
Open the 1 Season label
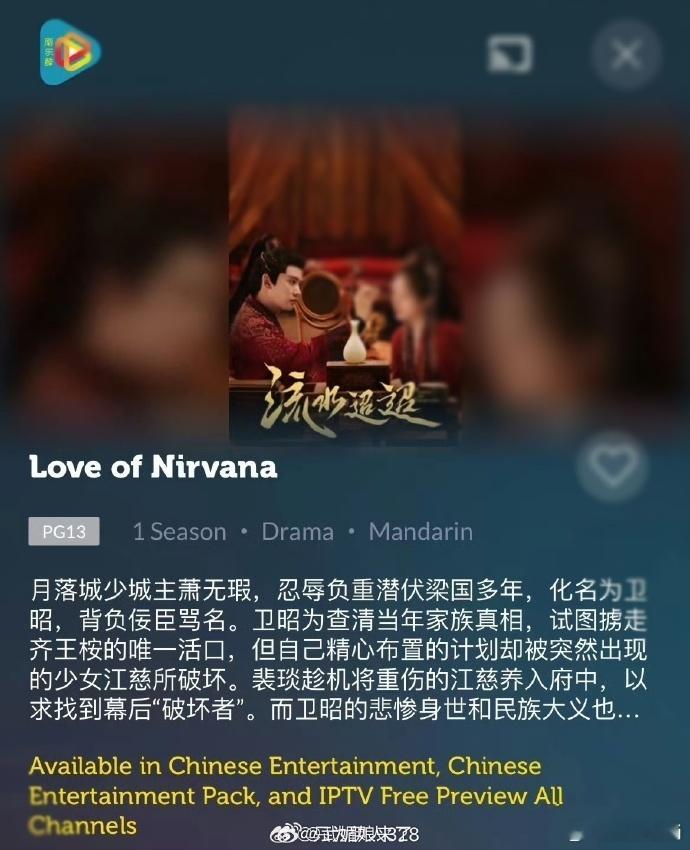(179, 532)
